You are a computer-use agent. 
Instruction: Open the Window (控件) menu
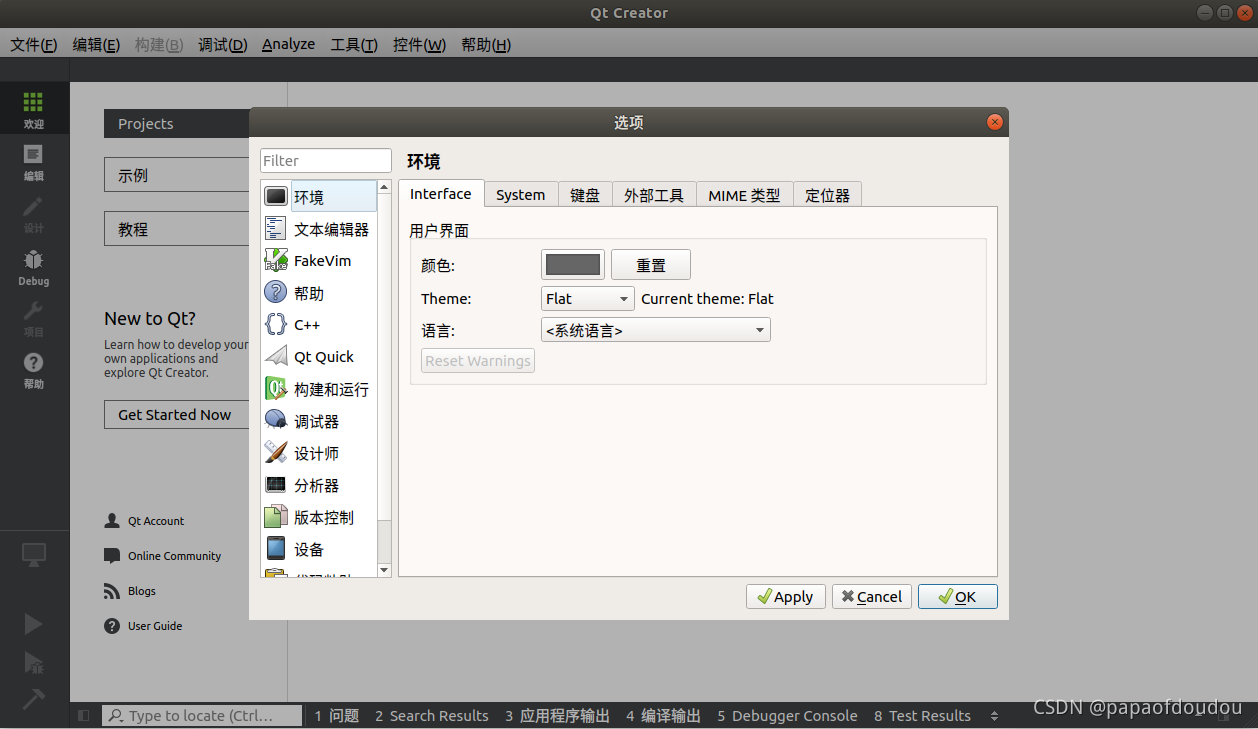click(x=420, y=45)
